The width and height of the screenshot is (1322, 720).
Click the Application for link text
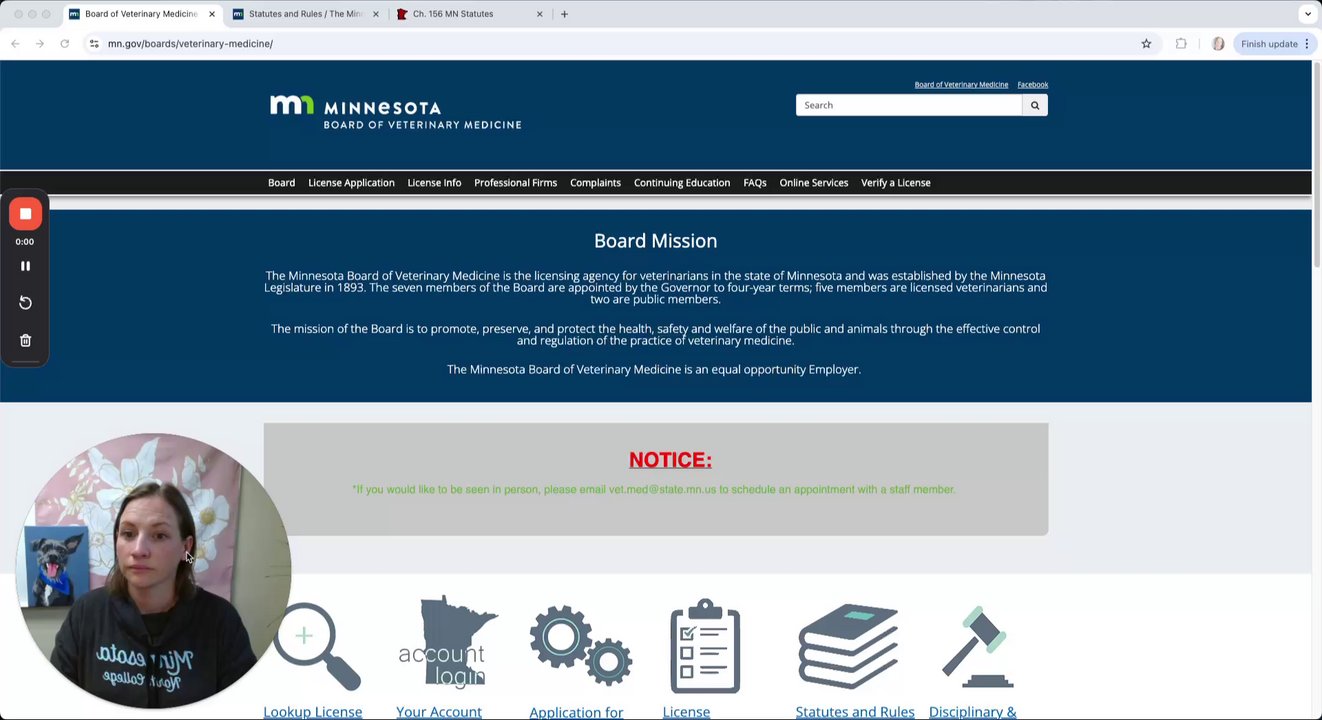pos(576,713)
